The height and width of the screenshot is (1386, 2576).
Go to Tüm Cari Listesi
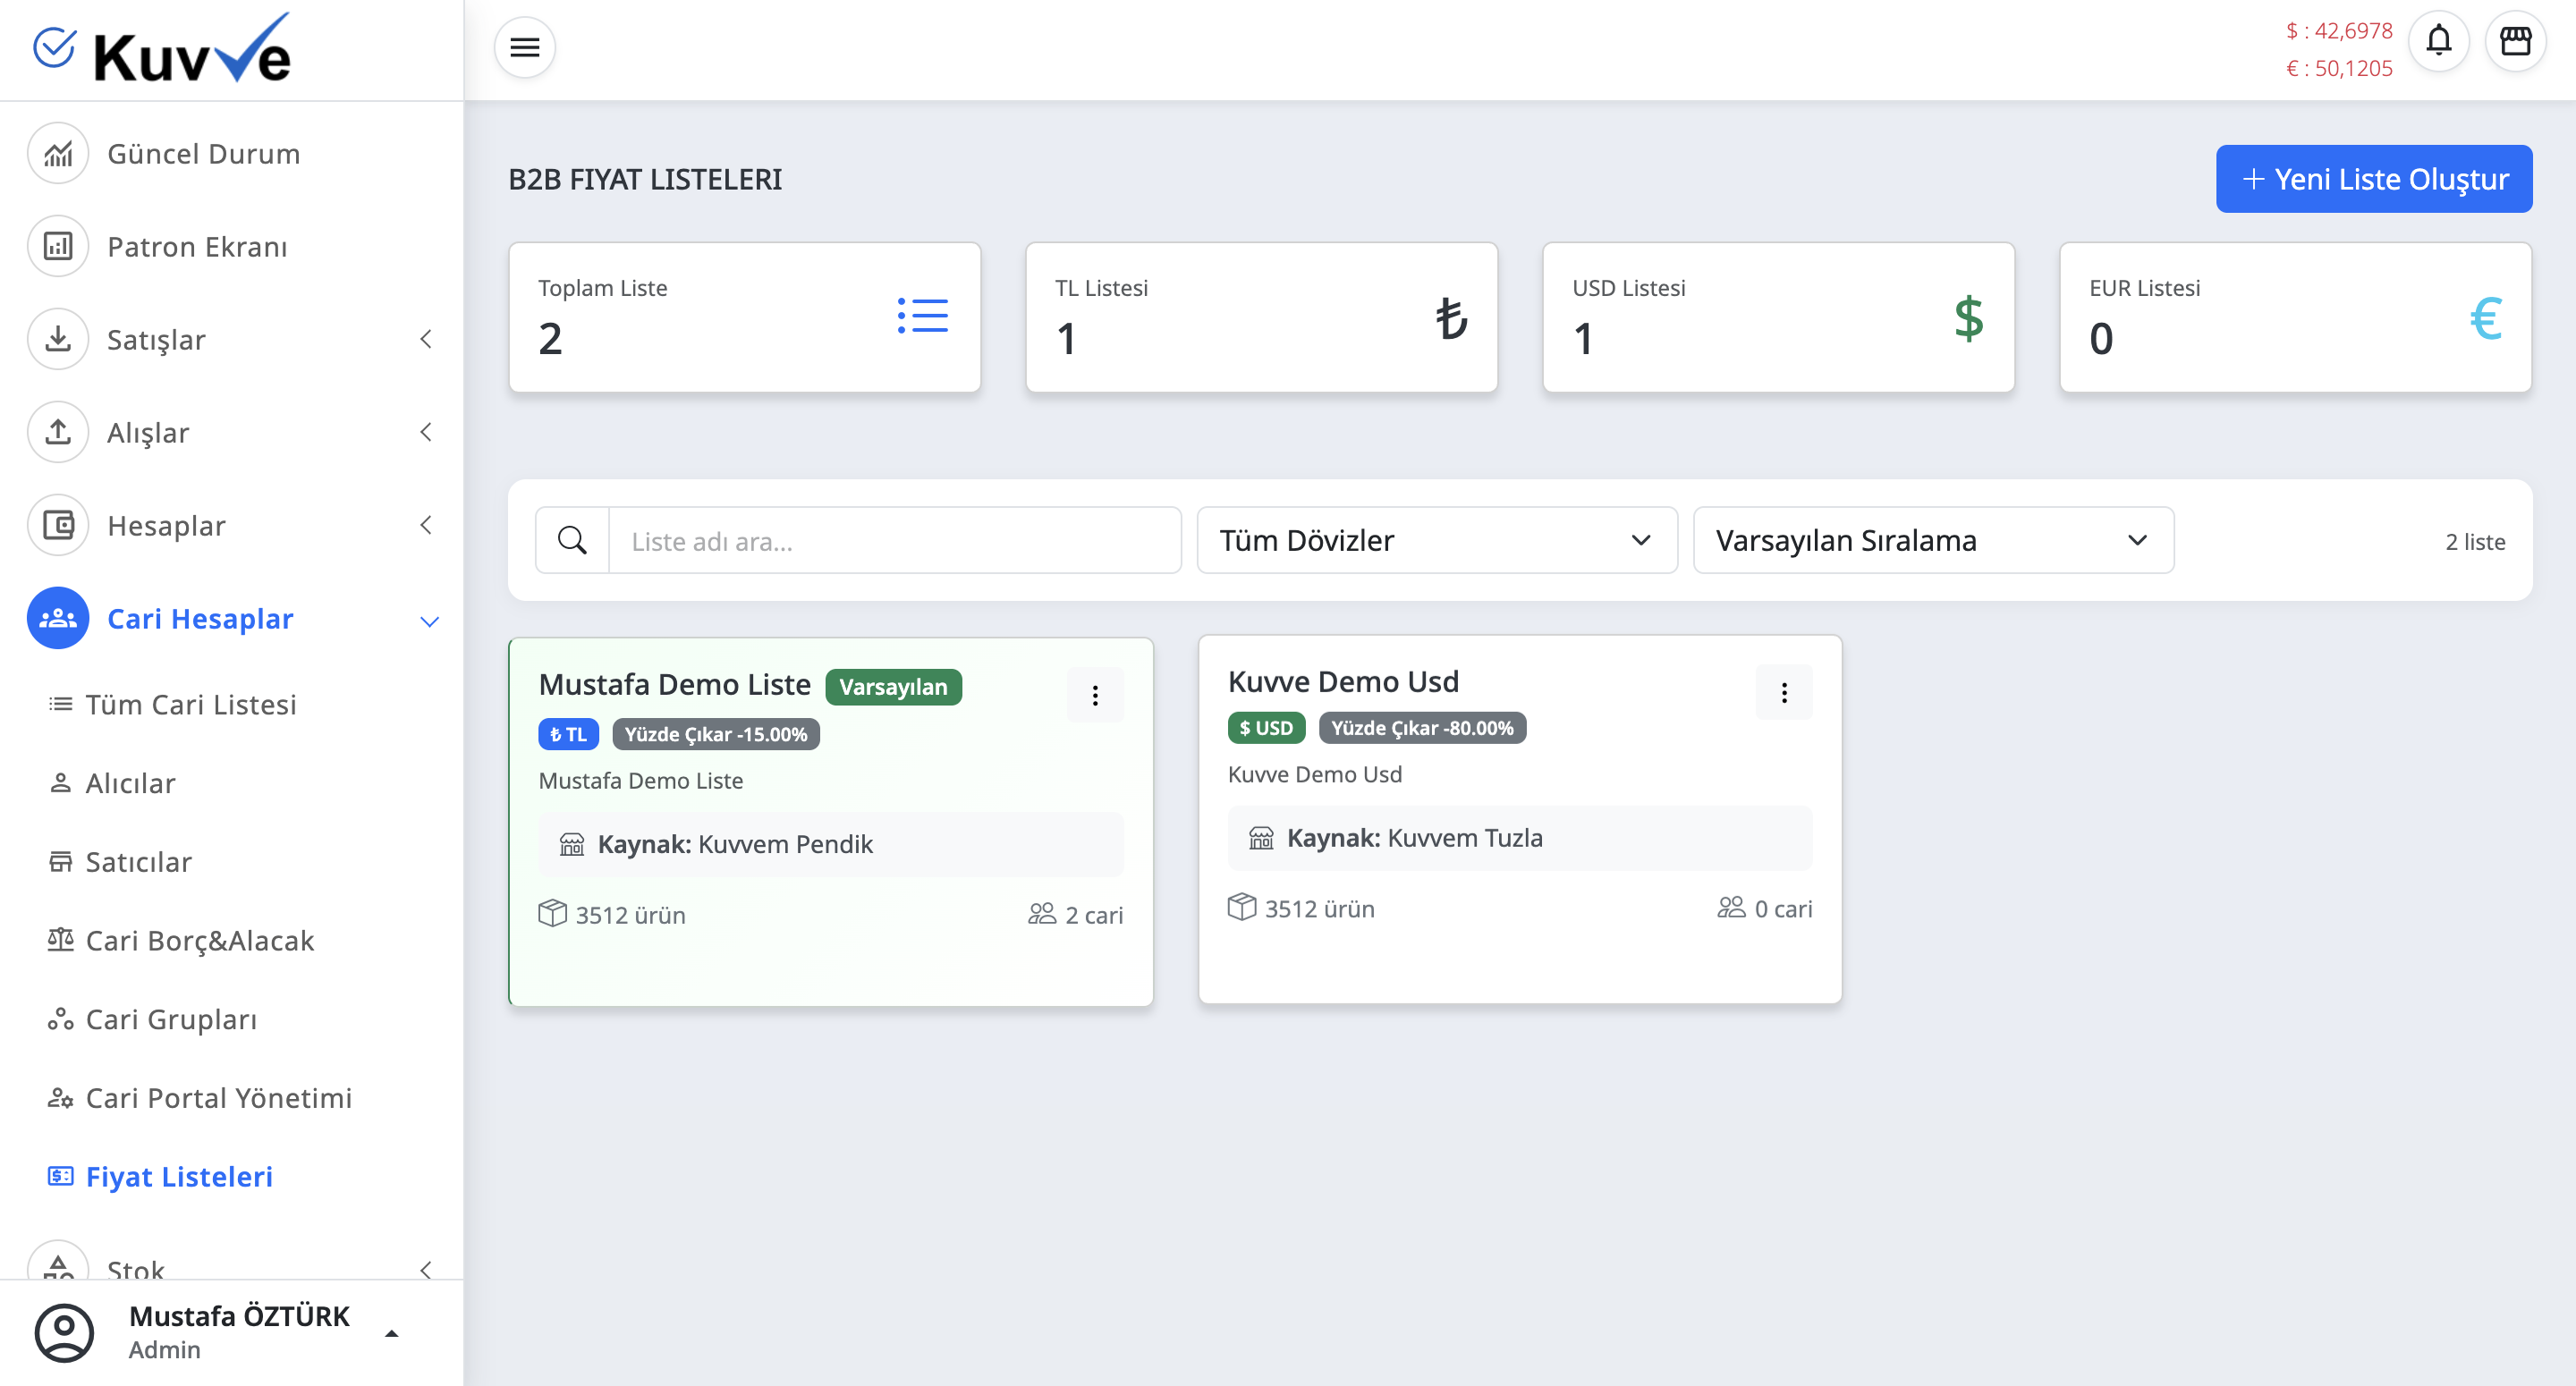click(x=190, y=704)
